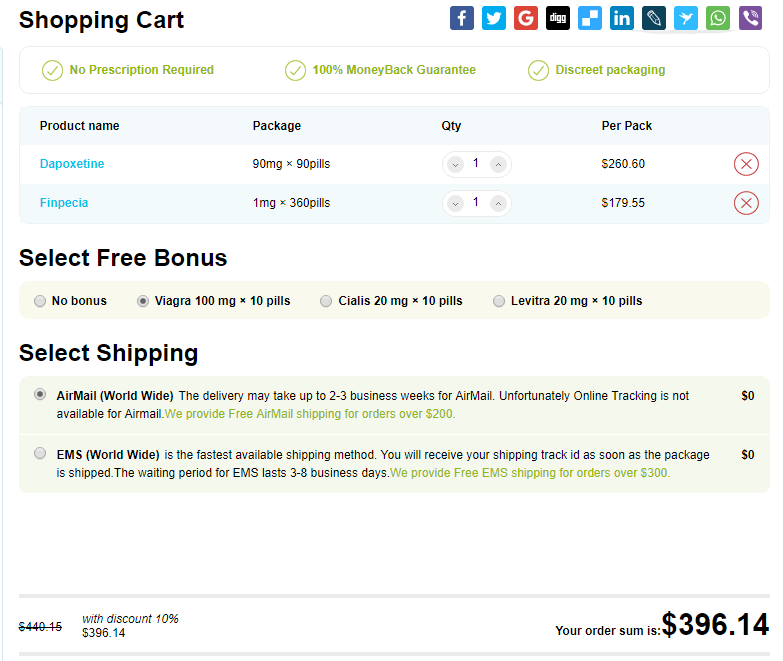783x661 pixels.
Task: Share via the LinkedIn icon
Action: point(621,18)
